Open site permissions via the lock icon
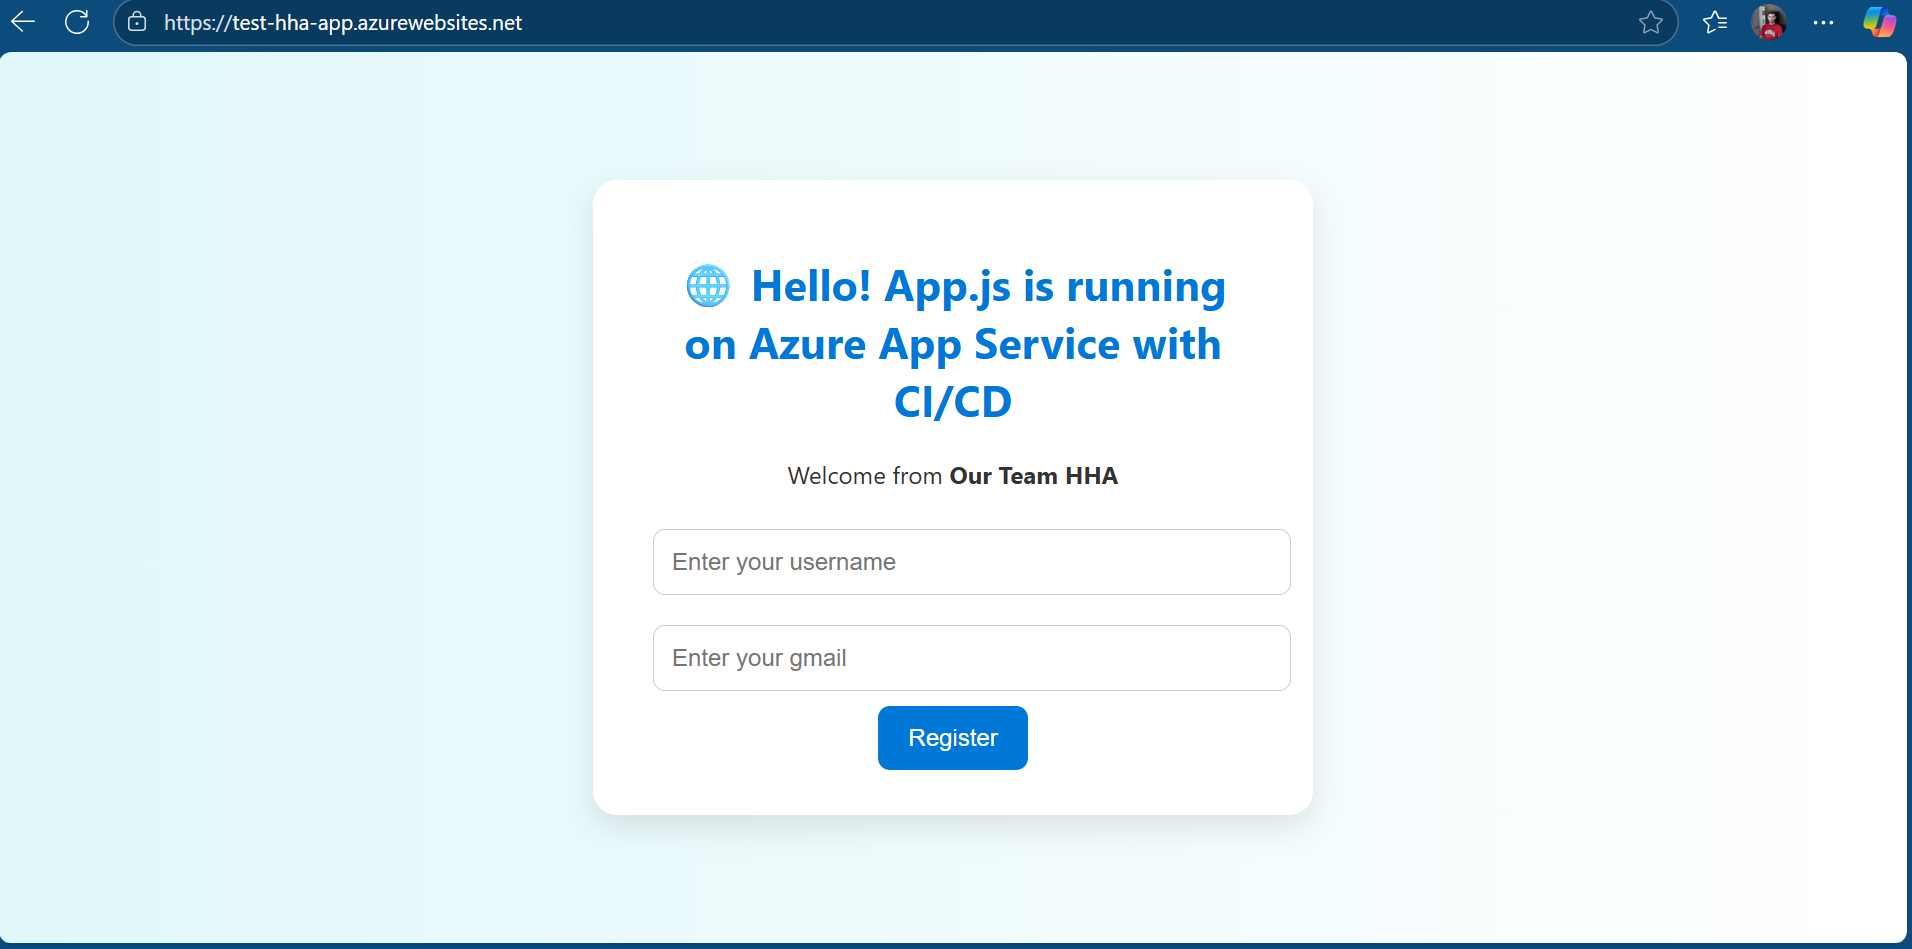The height and width of the screenshot is (949, 1912). 137,22
